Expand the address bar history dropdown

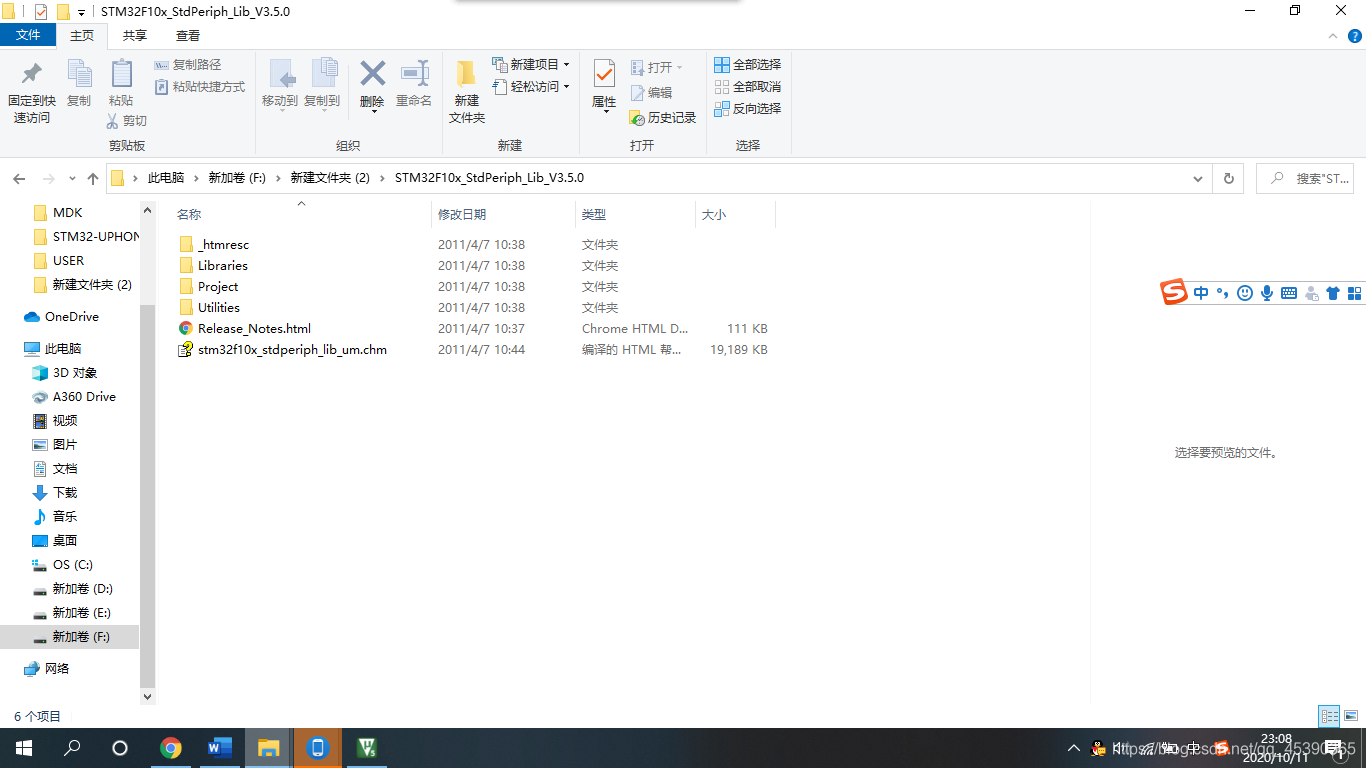click(x=1198, y=178)
